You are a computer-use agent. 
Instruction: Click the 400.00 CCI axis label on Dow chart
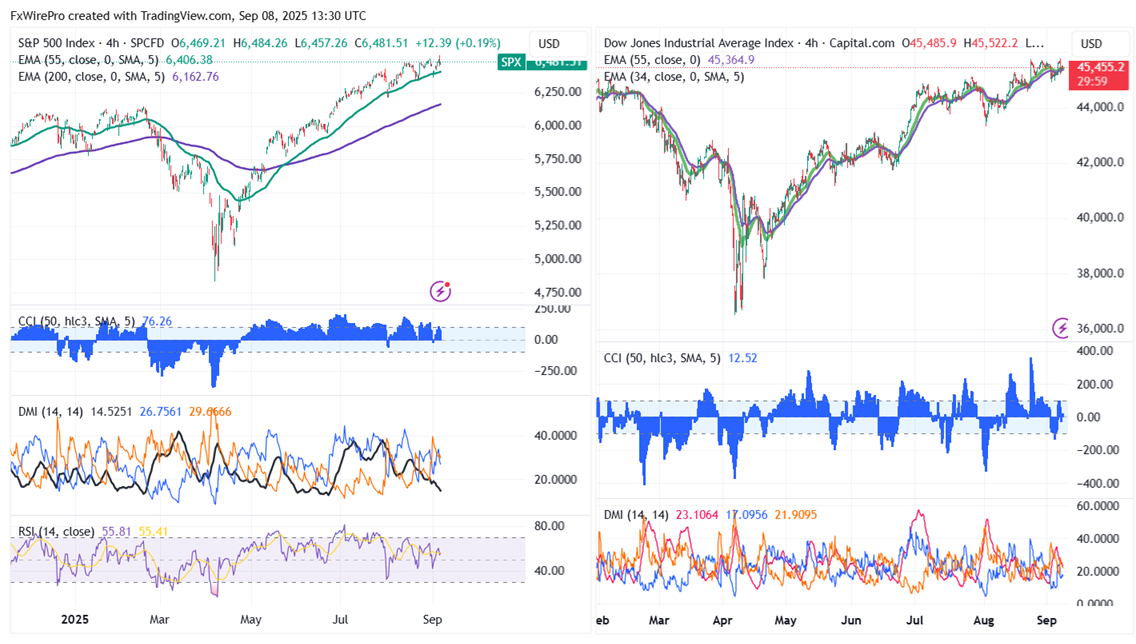[x=1095, y=351]
